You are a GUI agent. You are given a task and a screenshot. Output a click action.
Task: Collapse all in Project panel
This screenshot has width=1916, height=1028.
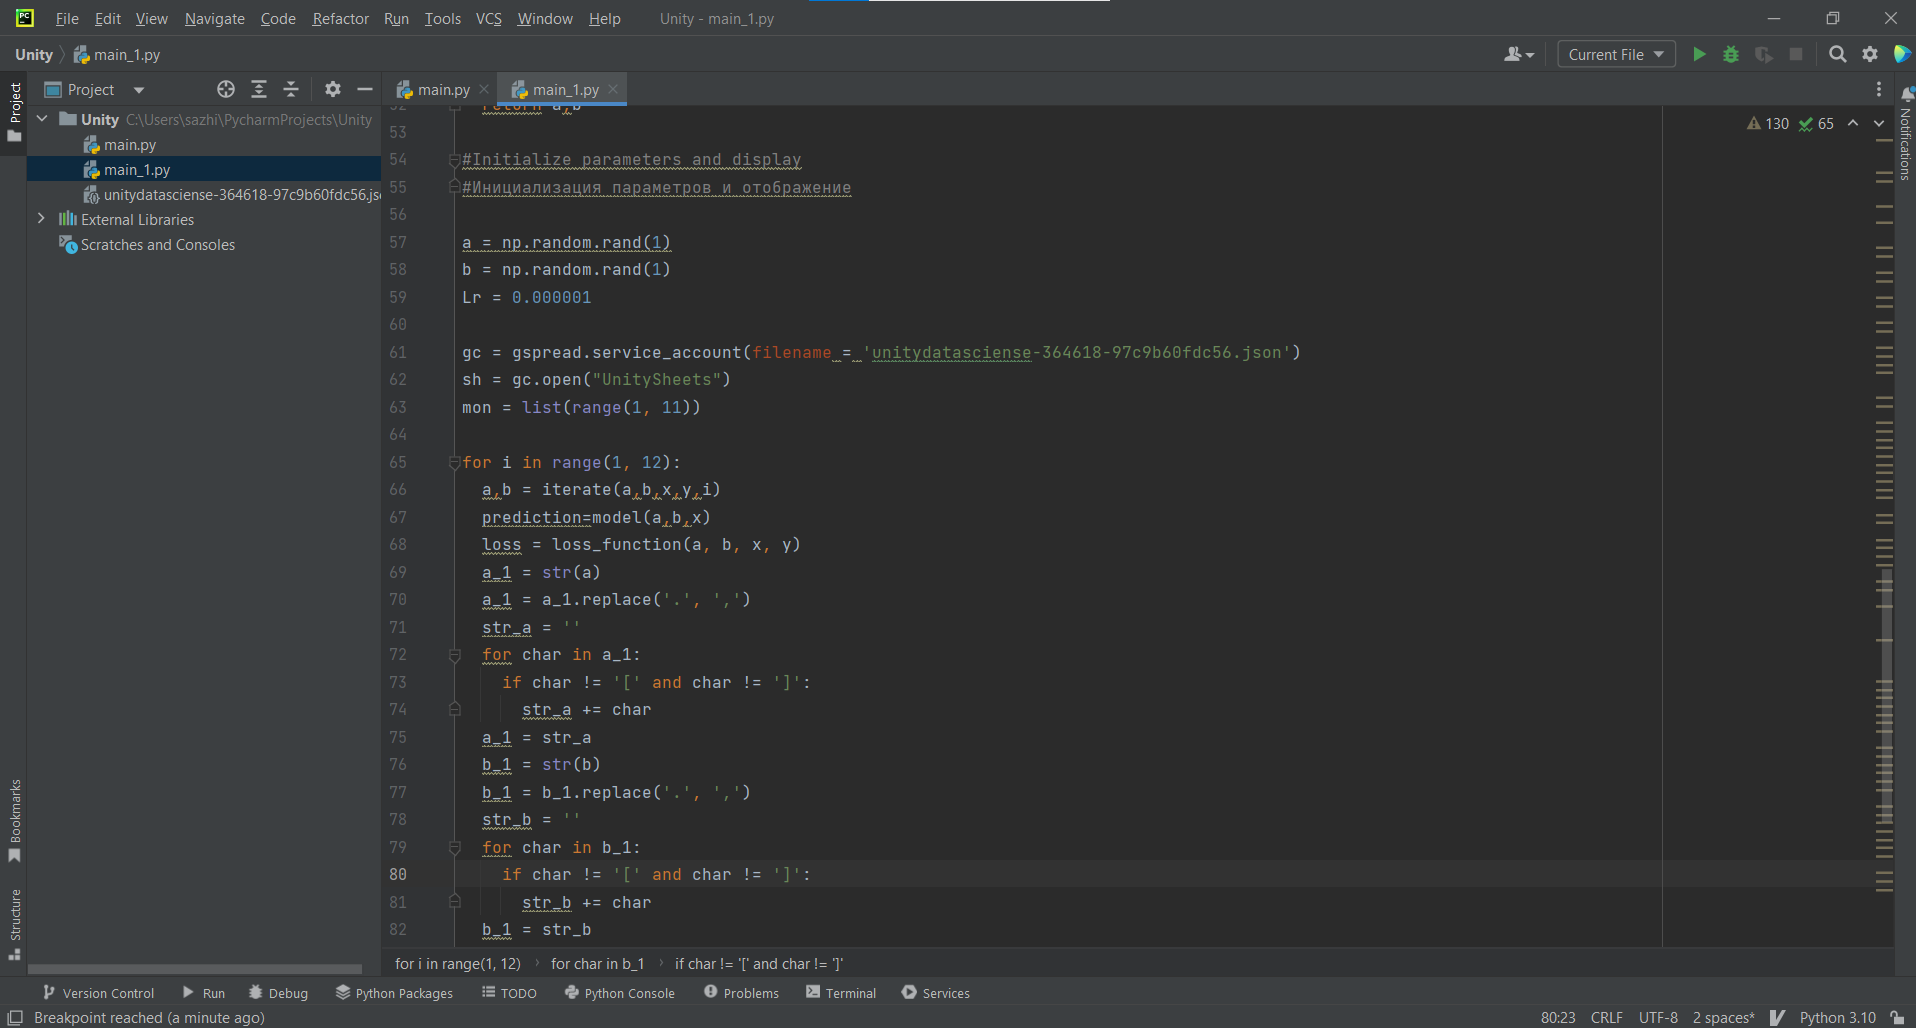(291, 90)
